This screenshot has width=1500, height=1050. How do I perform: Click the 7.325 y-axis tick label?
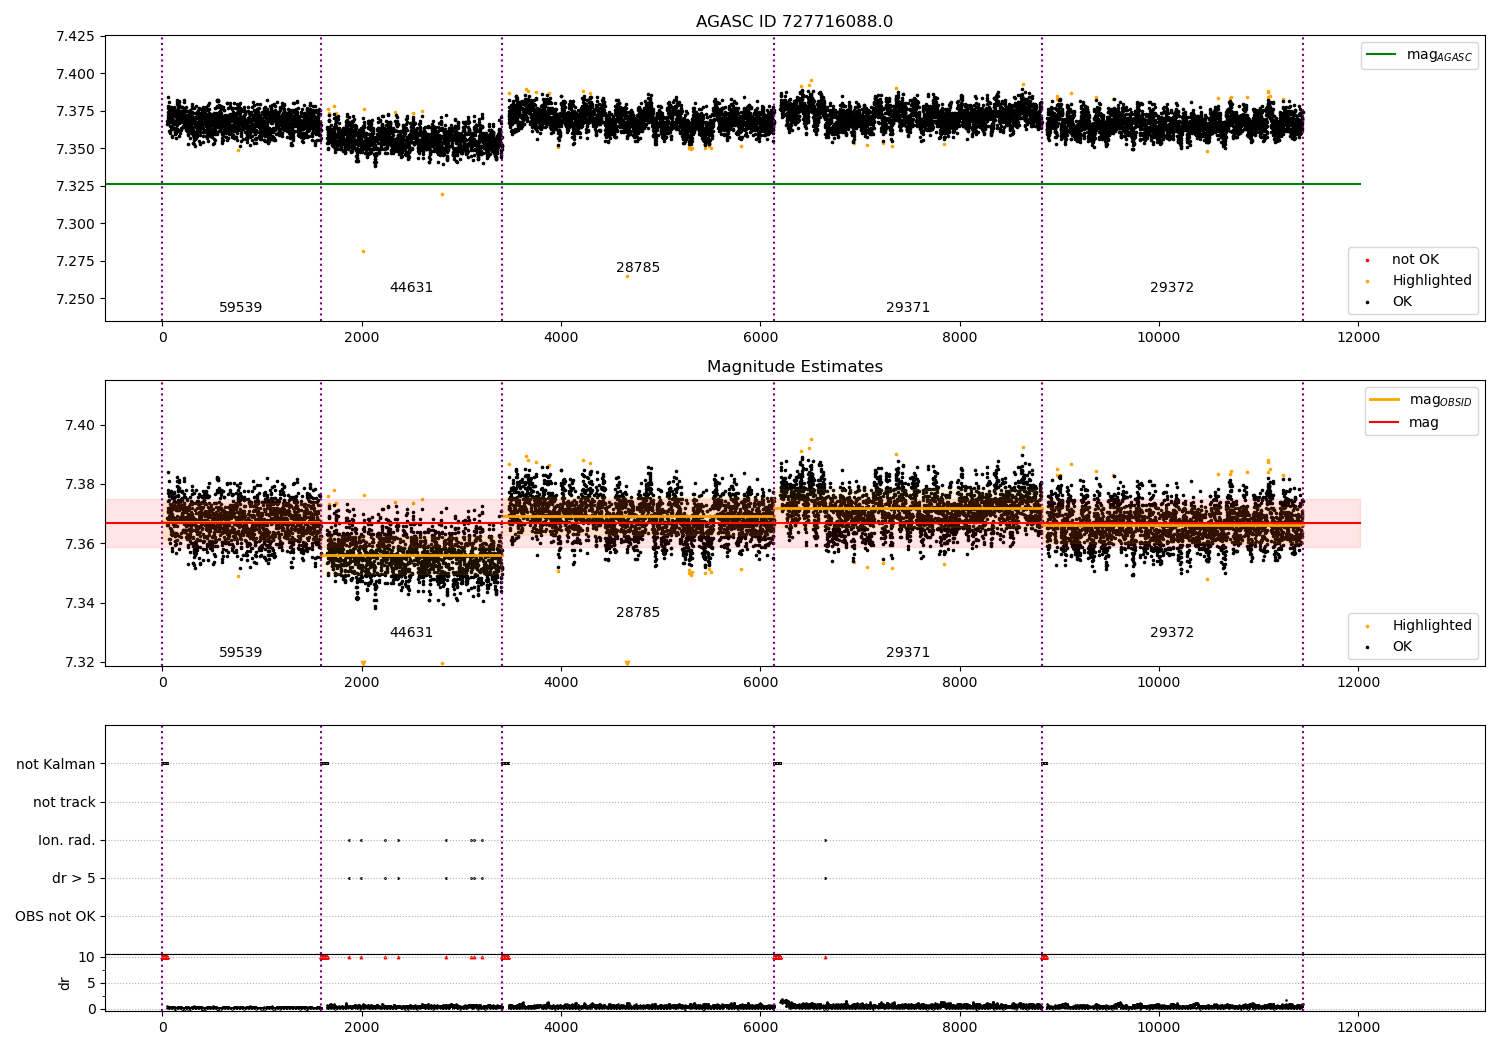(x=75, y=187)
